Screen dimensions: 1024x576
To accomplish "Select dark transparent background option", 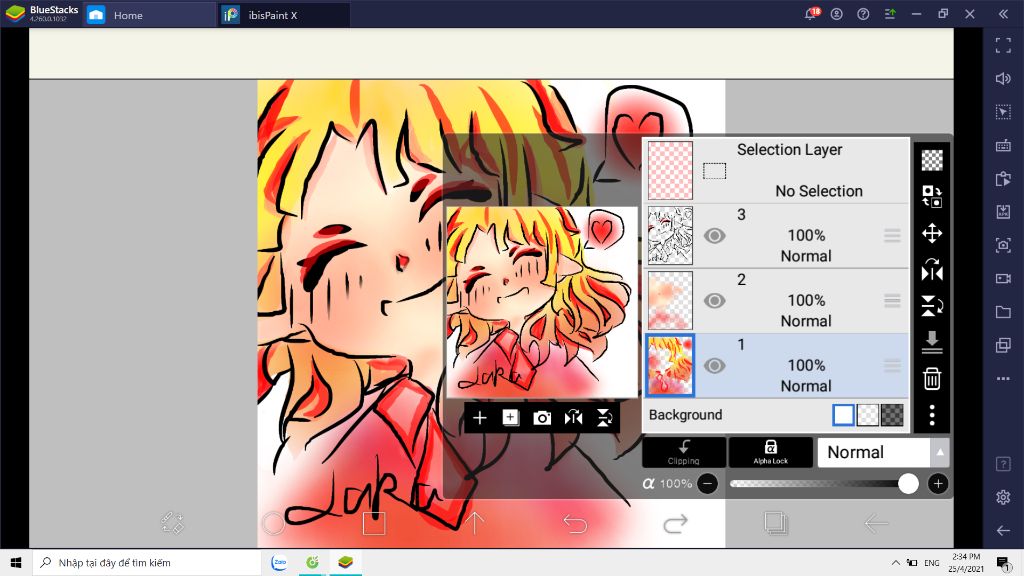I will (892, 415).
